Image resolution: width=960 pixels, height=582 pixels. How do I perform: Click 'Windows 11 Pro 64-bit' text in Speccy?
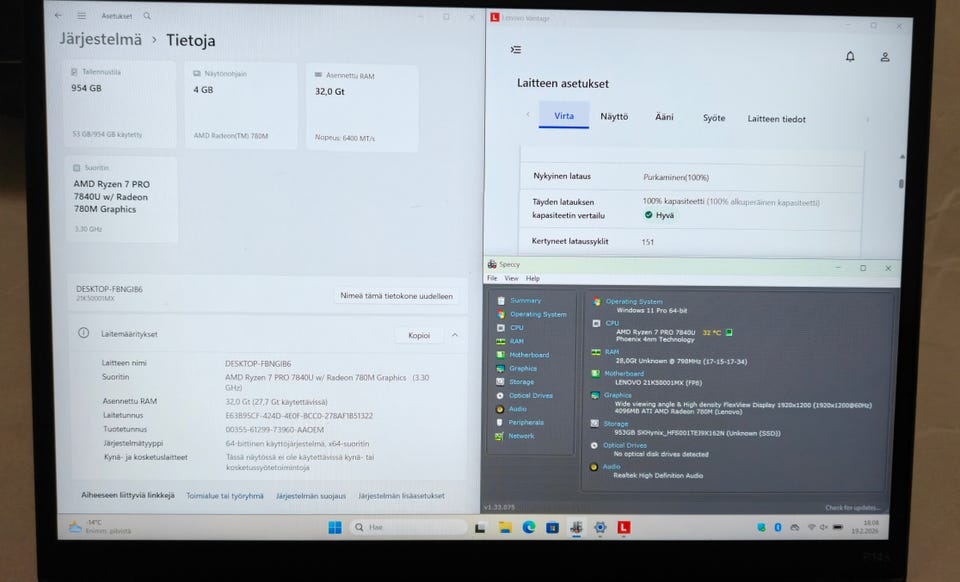pyautogui.click(x=651, y=310)
